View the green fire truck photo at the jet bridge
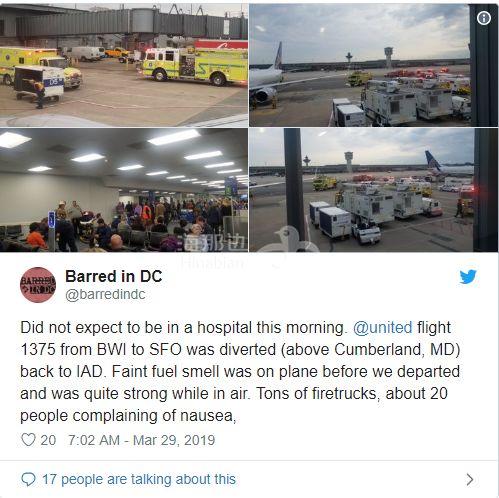 pyautogui.click(x=124, y=65)
